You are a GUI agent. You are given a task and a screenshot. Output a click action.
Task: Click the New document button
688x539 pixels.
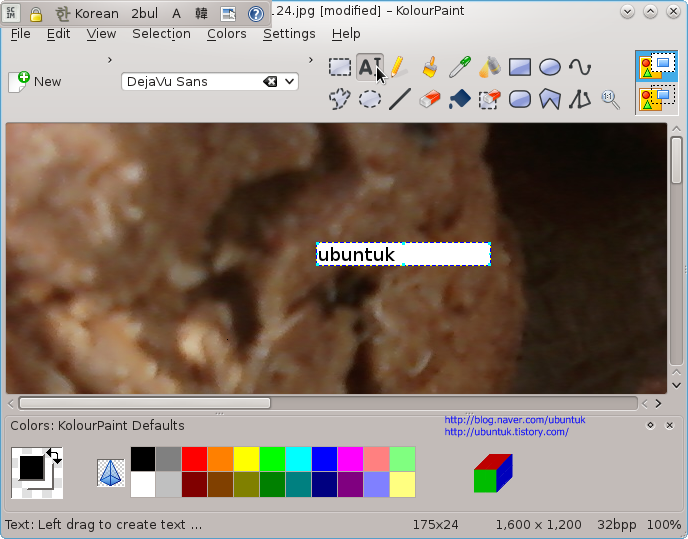point(35,82)
